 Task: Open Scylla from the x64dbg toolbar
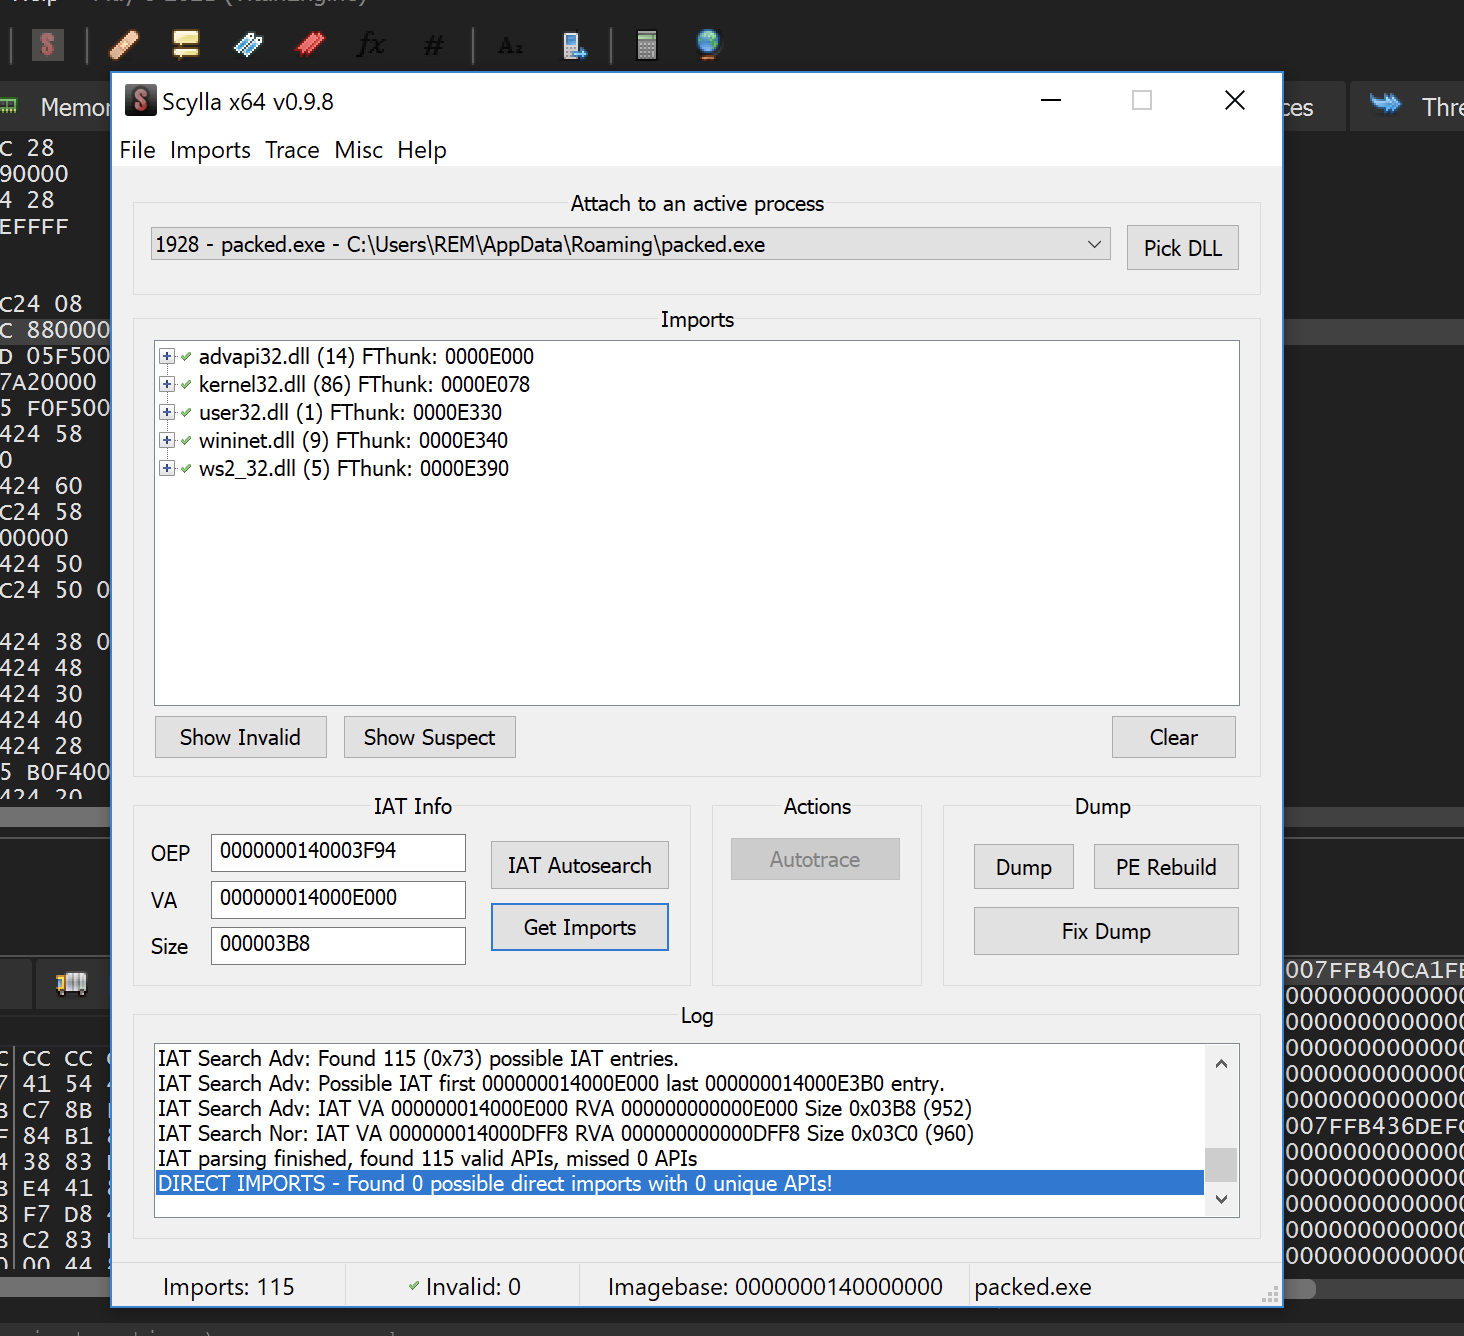pyautogui.click(x=47, y=45)
